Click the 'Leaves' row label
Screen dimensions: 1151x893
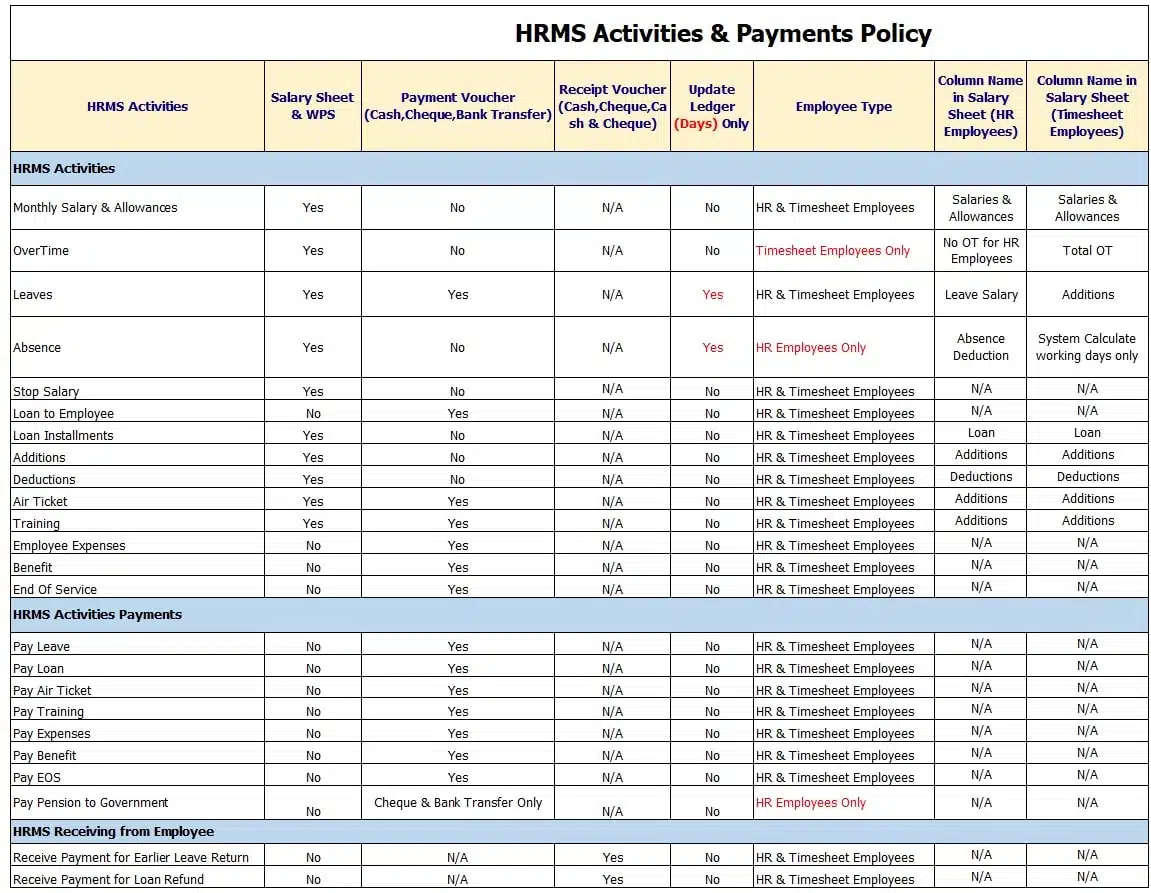[x=33, y=294]
